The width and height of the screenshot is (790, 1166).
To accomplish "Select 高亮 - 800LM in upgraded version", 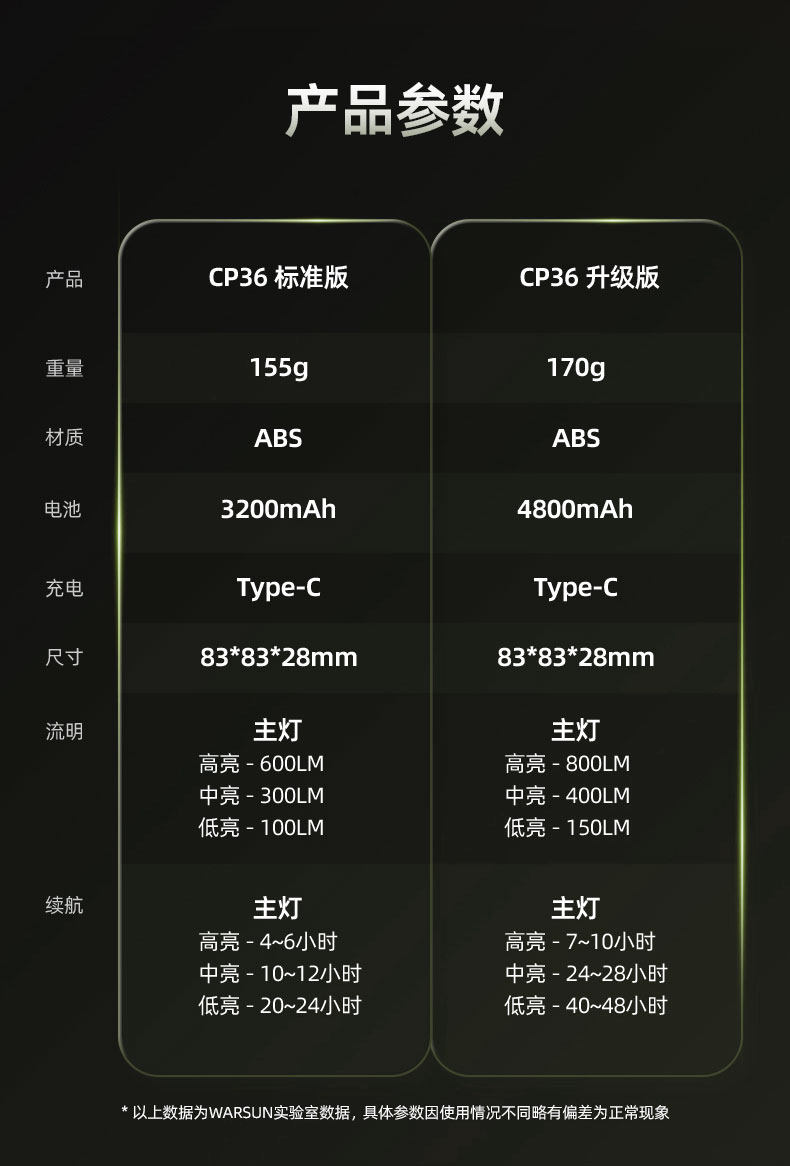I will (x=568, y=764).
